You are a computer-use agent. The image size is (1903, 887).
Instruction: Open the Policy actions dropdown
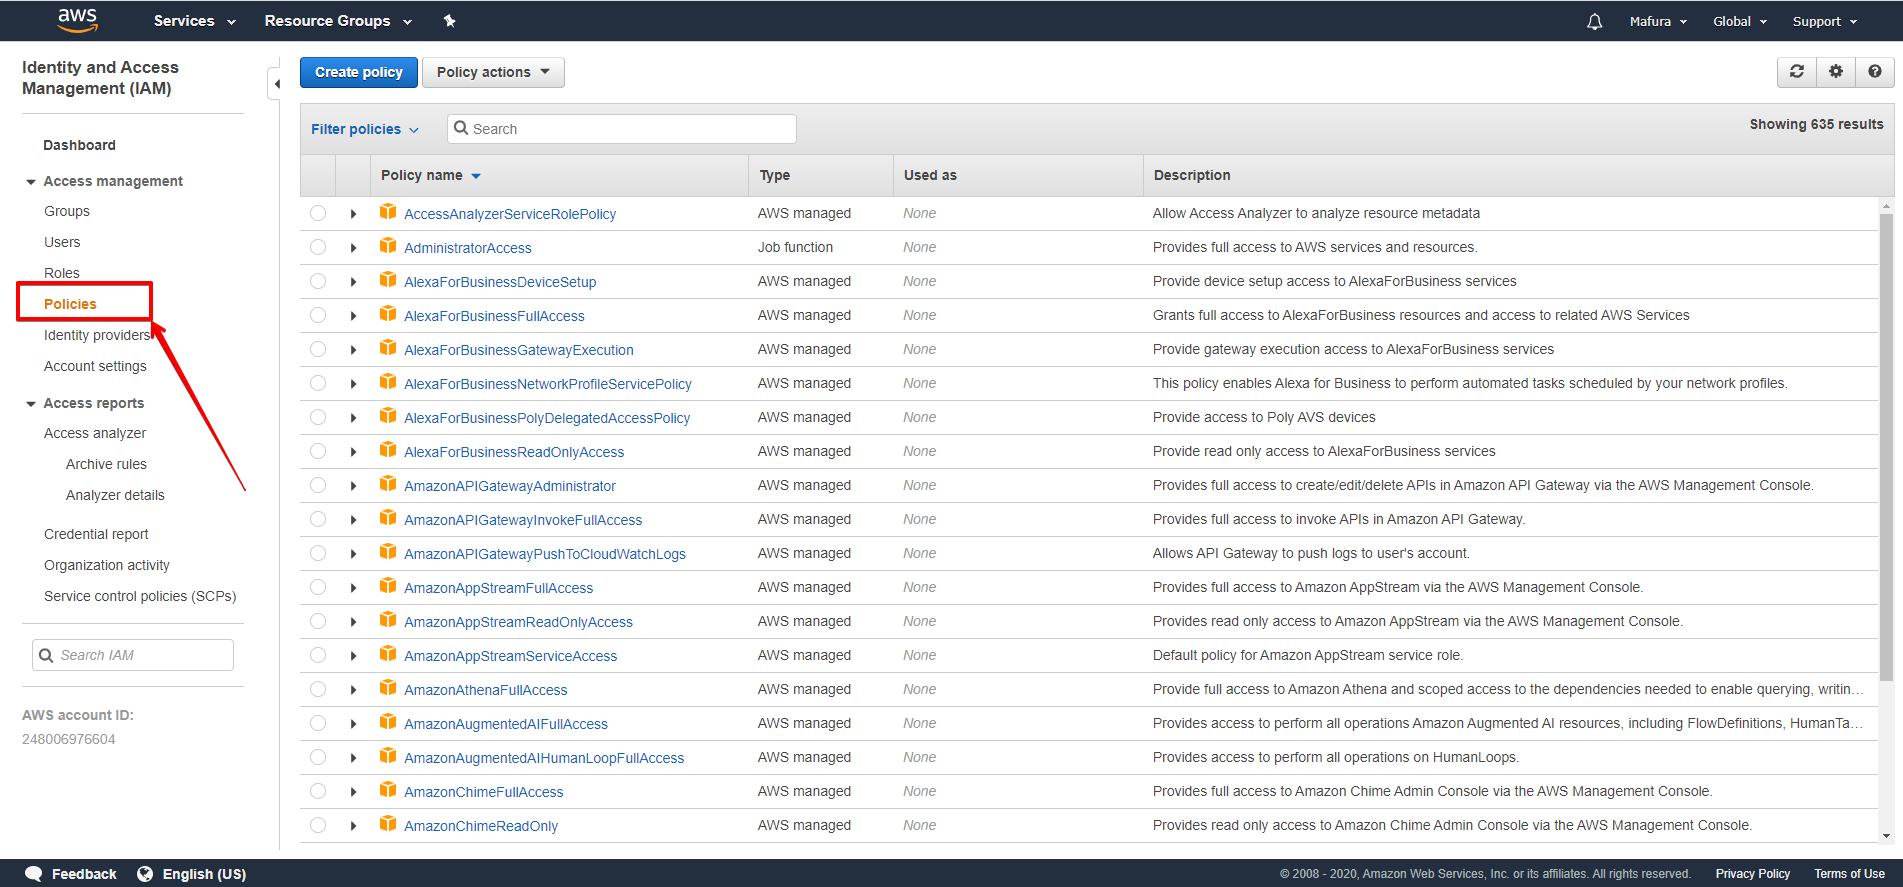493,72
